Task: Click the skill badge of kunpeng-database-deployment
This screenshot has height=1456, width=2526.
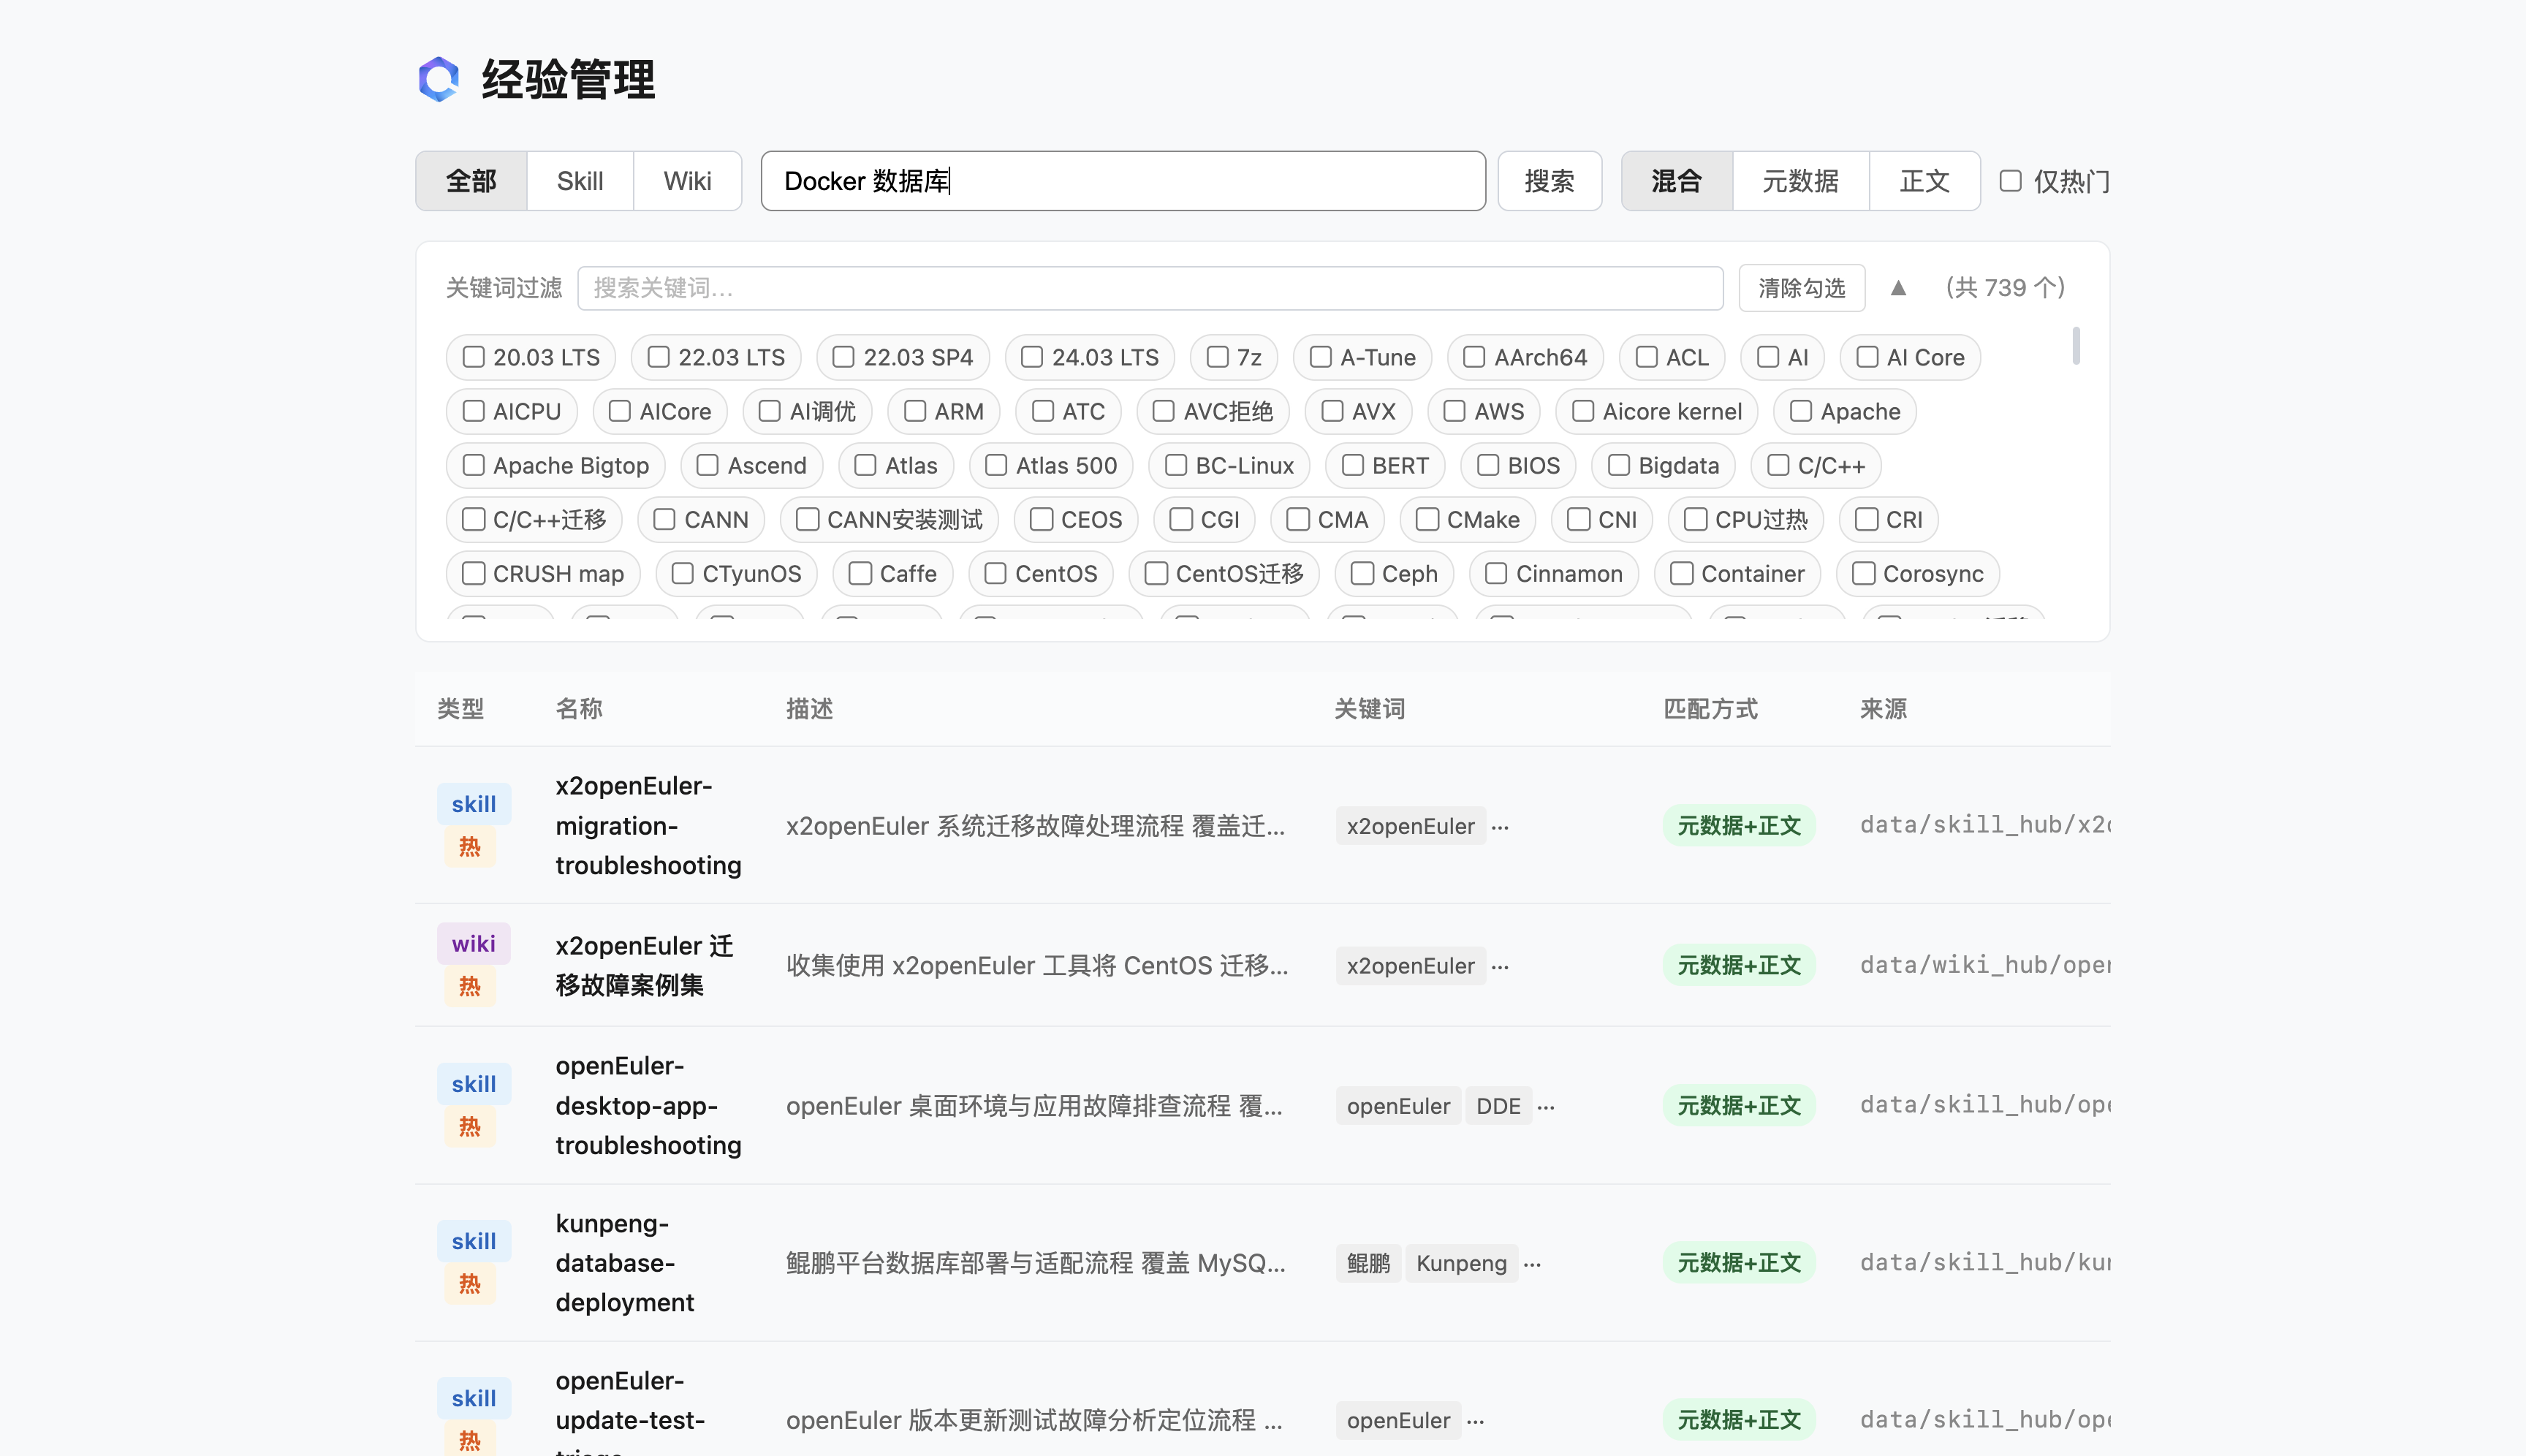Action: [474, 1241]
